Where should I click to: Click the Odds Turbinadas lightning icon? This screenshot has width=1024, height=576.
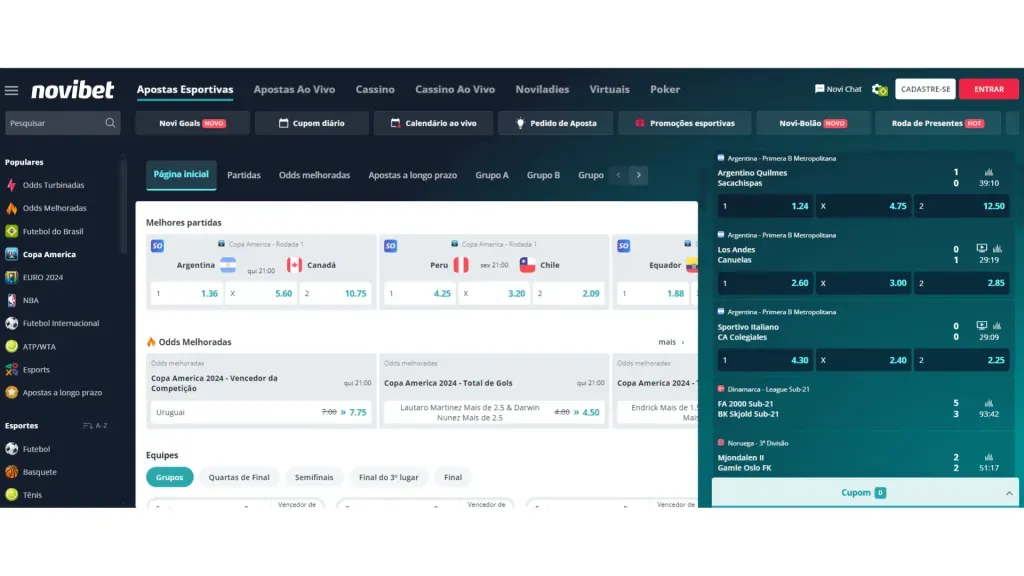(12, 185)
